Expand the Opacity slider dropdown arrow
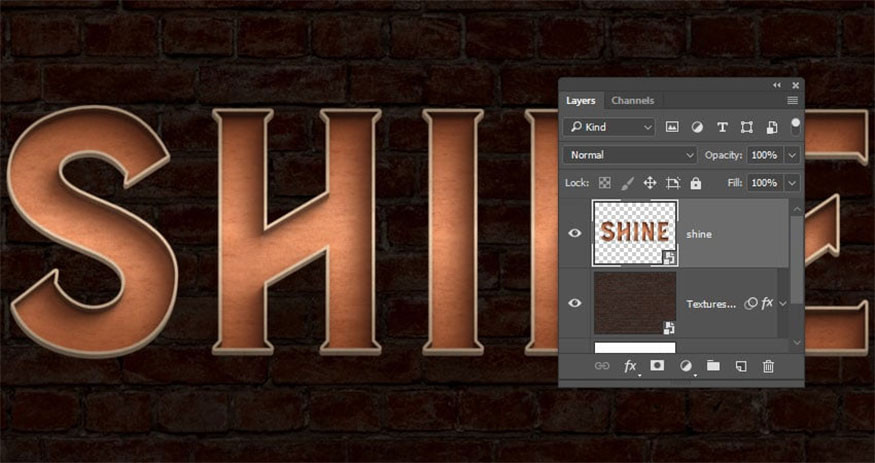 click(x=792, y=156)
